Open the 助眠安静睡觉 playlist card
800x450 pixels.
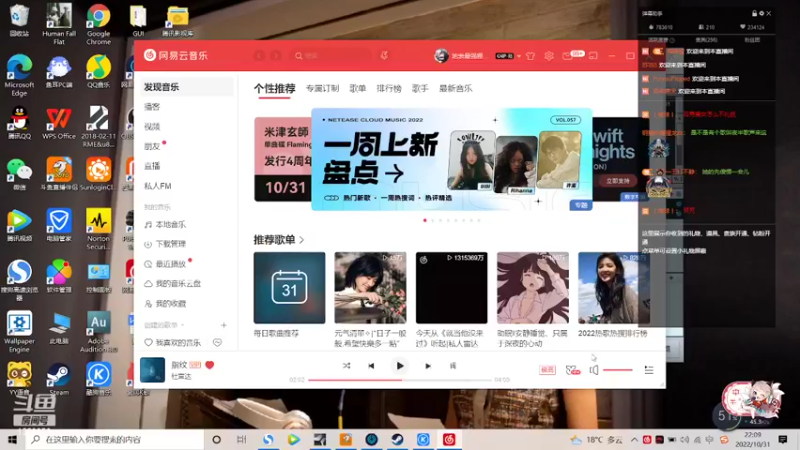click(533, 288)
